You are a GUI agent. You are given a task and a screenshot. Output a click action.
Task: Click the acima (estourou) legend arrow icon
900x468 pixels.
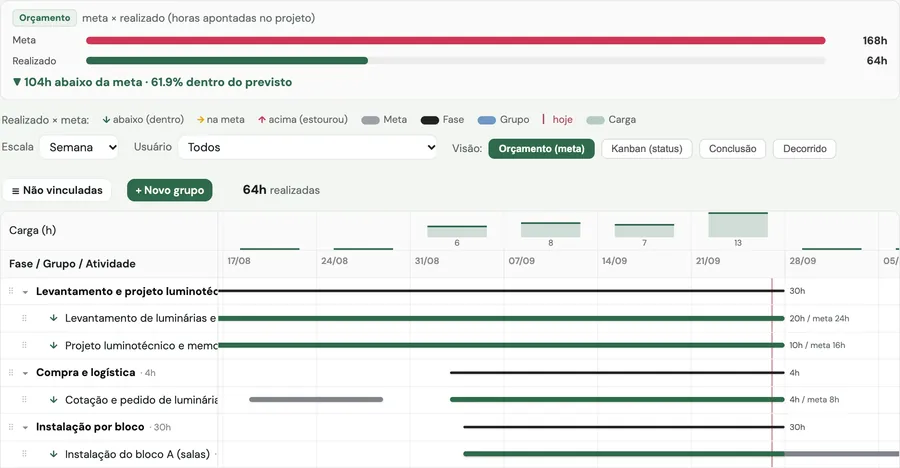pos(262,120)
